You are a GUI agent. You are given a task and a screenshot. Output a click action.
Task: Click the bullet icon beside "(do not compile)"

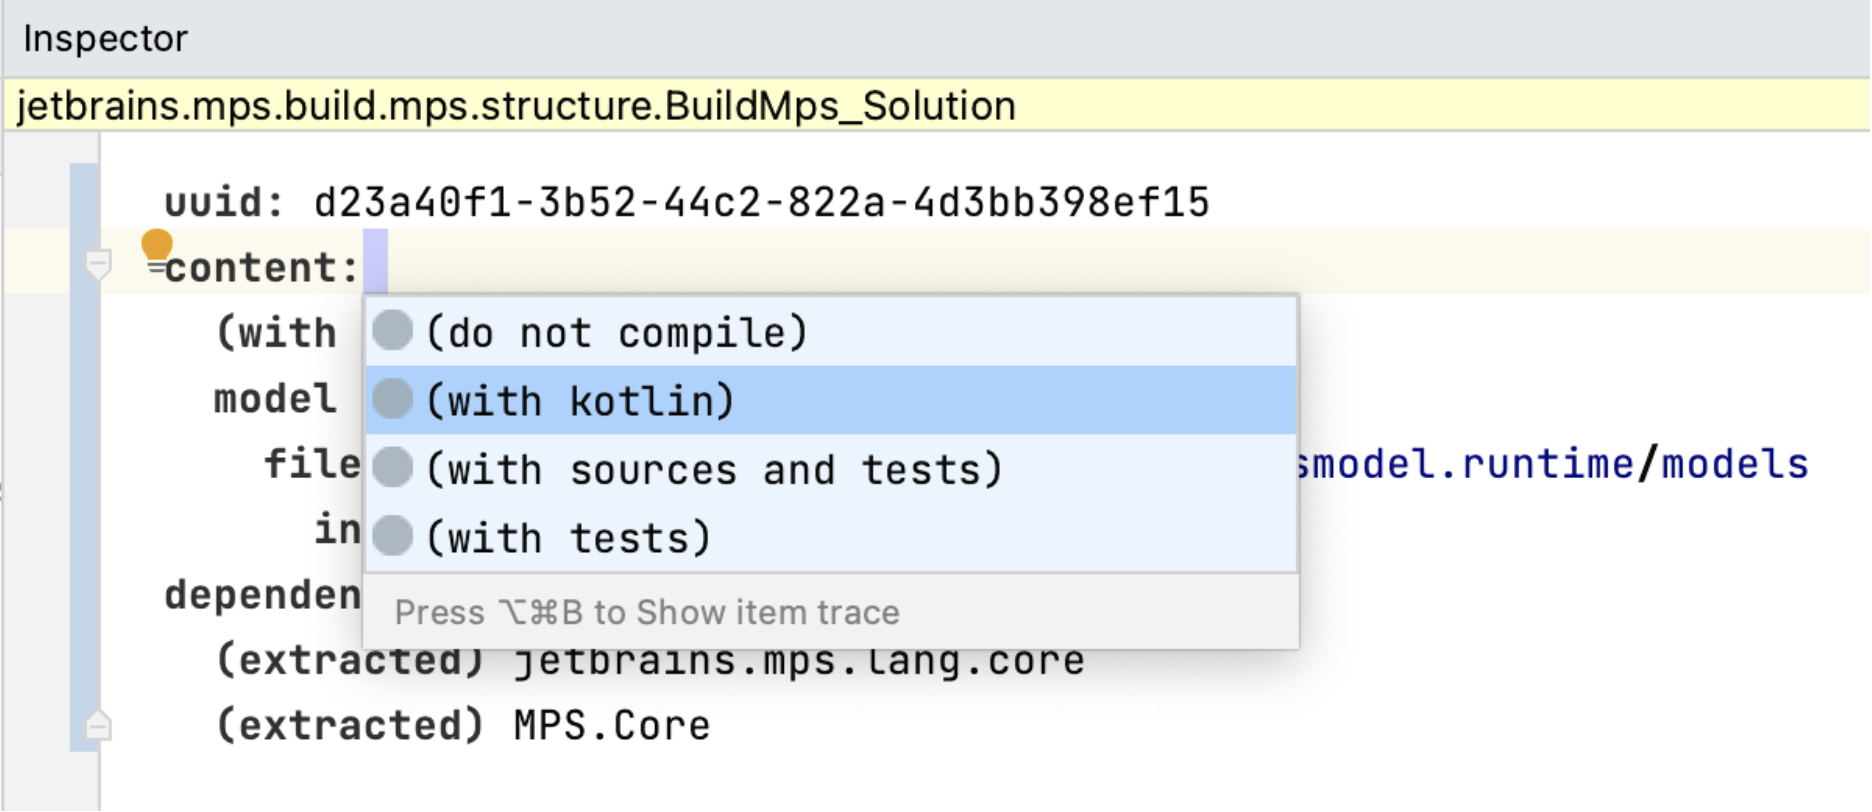click(392, 331)
